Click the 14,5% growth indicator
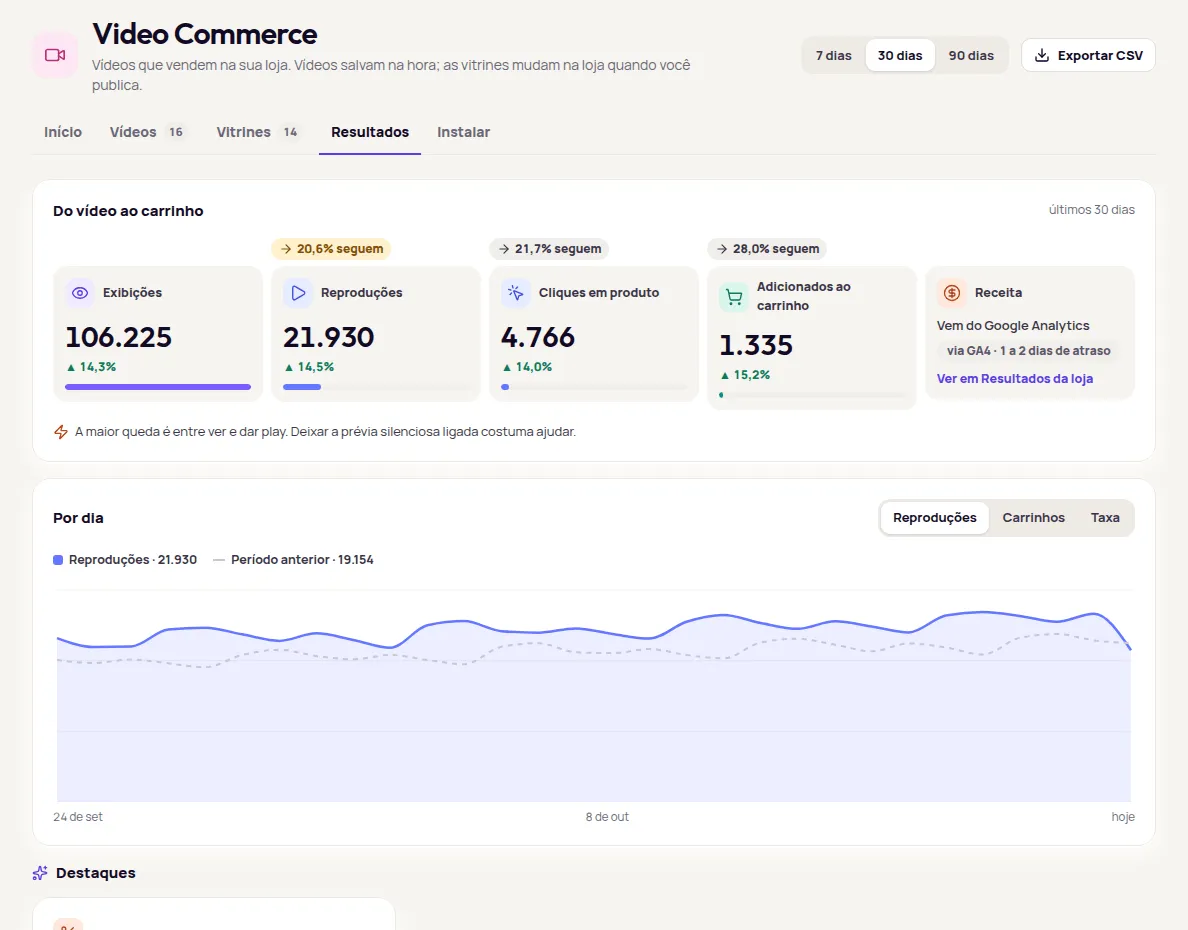Image resolution: width=1188 pixels, height=930 pixels. point(309,367)
